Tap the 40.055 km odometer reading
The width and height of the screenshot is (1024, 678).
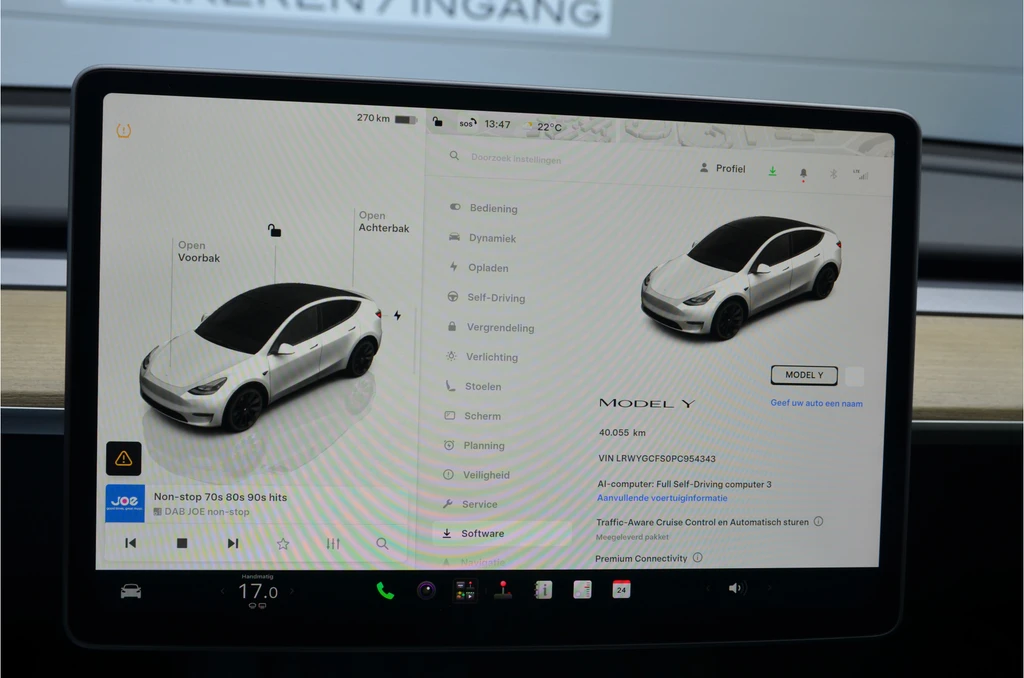[x=622, y=432]
